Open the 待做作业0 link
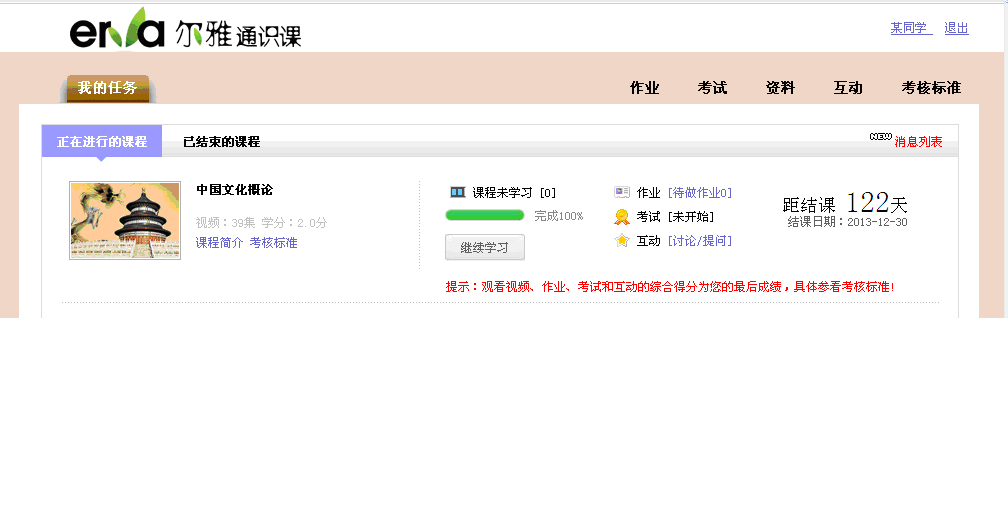 click(x=700, y=192)
